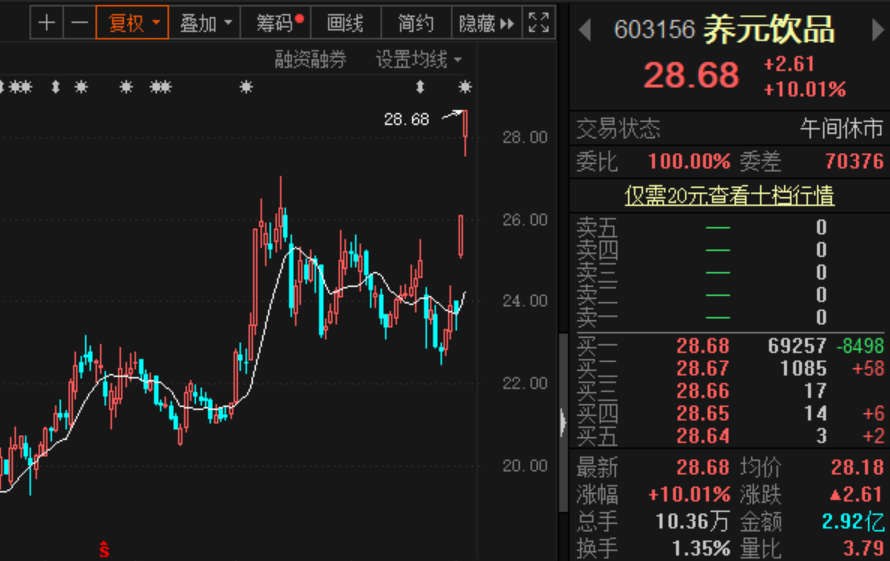
Task: Open the 融资融券 margin trading view
Action: pyautogui.click(x=310, y=60)
